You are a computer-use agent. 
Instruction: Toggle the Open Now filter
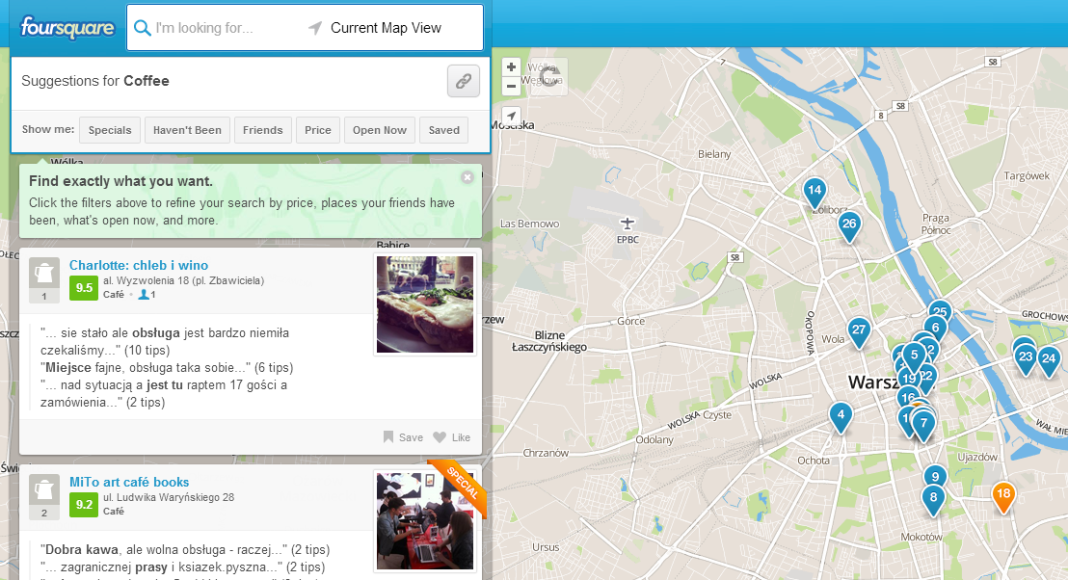coord(379,130)
